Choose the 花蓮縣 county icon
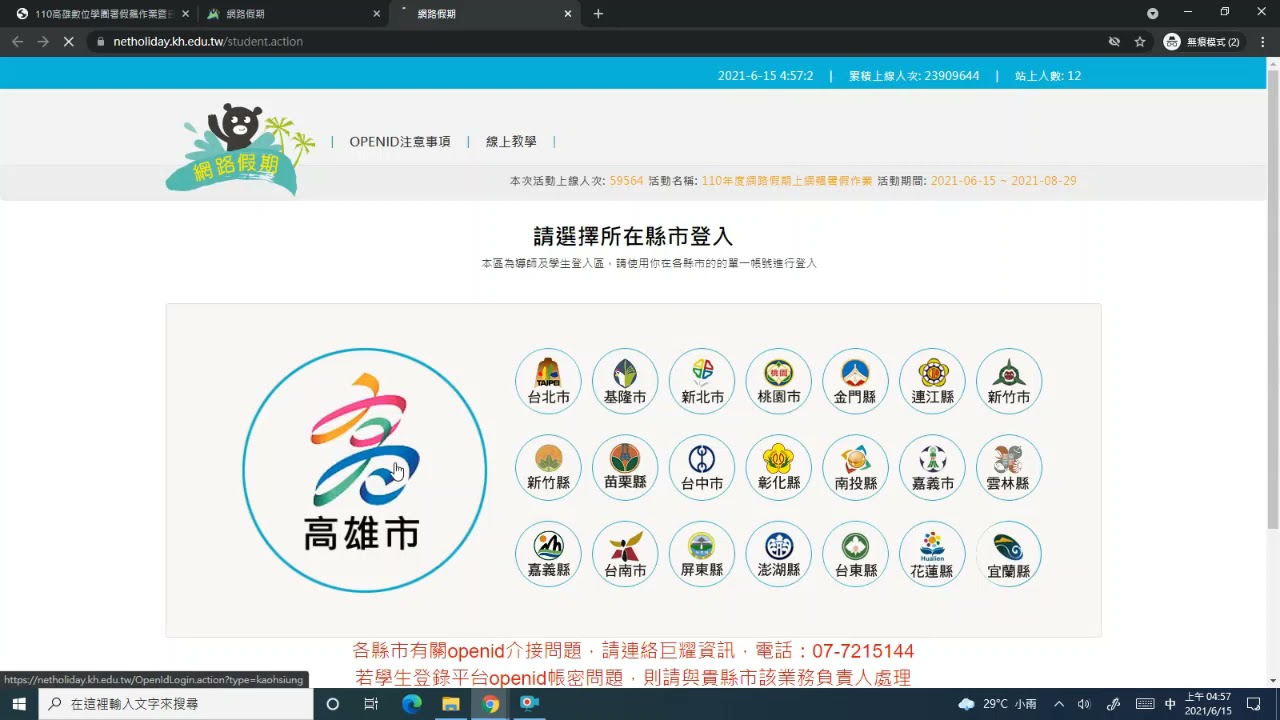Screen dimensions: 1280x720 pos(932,554)
